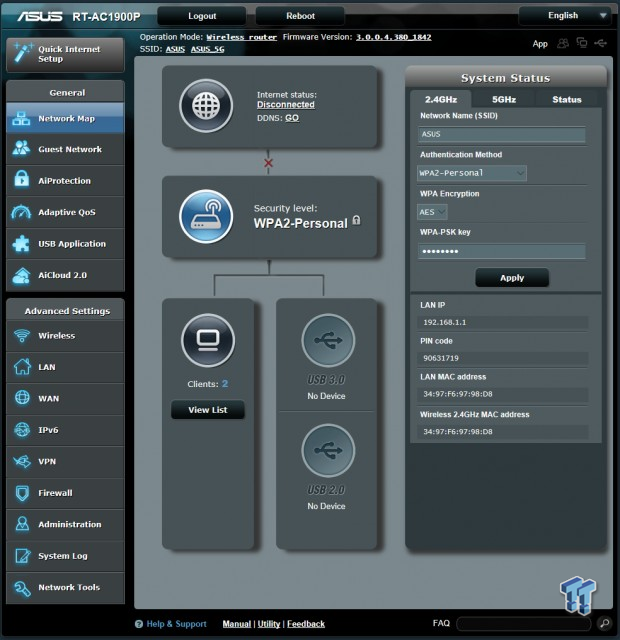Click the network clients monitor icon in header

coord(582,42)
